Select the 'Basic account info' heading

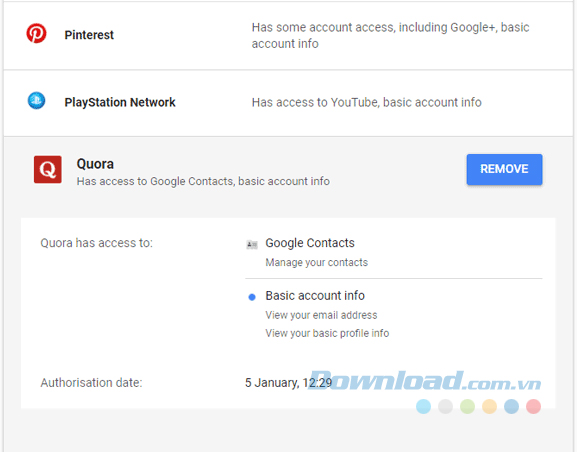(315, 296)
